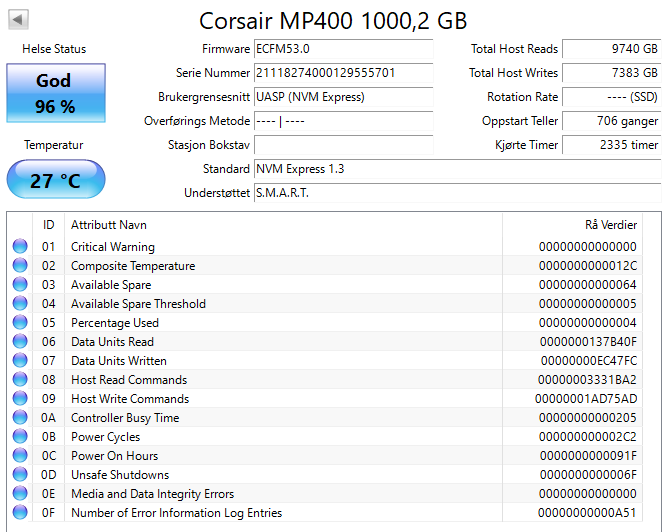
Task: Click the Understøttet field S.M.A.R.T.
Action: [457, 193]
